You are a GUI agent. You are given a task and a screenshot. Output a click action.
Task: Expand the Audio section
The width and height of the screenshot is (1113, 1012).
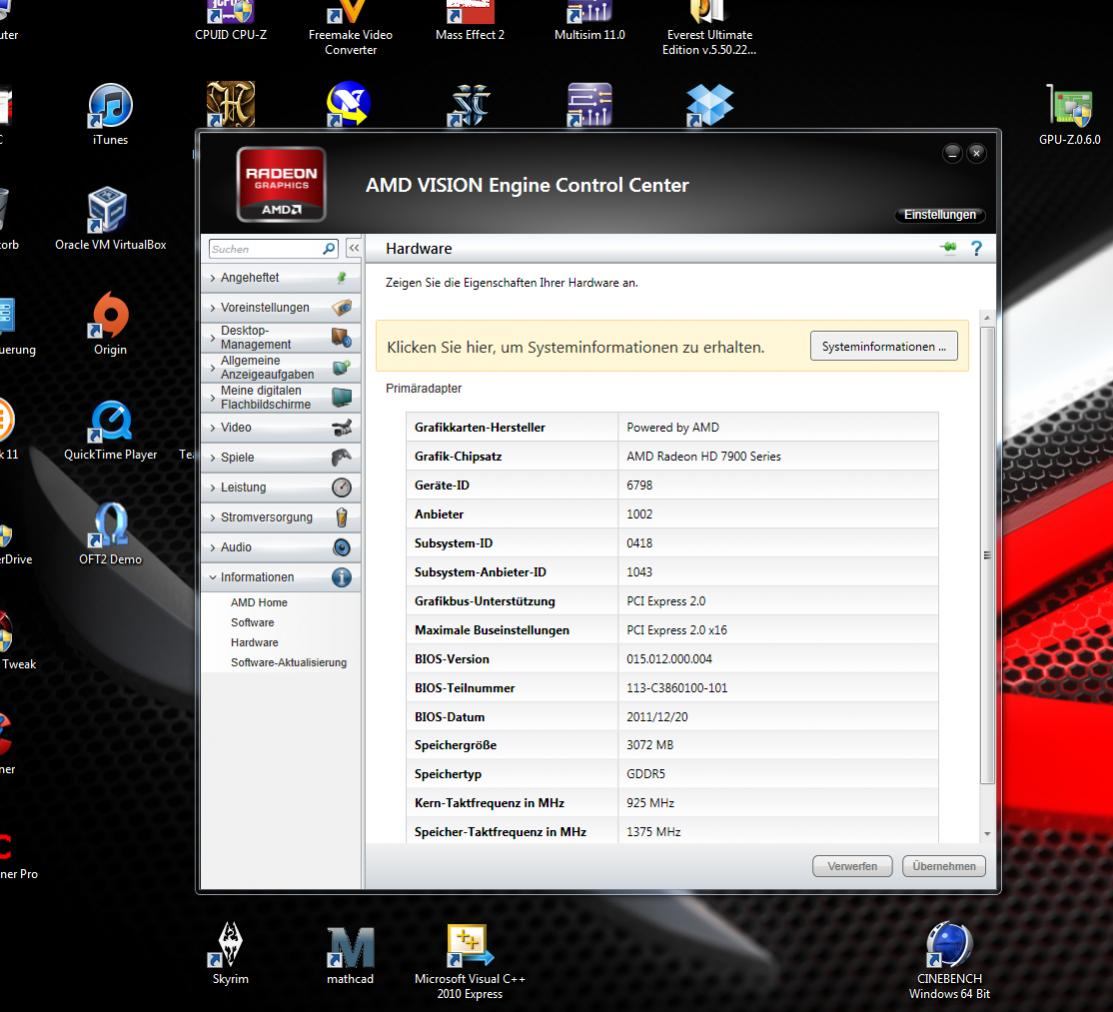[x=281, y=547]
